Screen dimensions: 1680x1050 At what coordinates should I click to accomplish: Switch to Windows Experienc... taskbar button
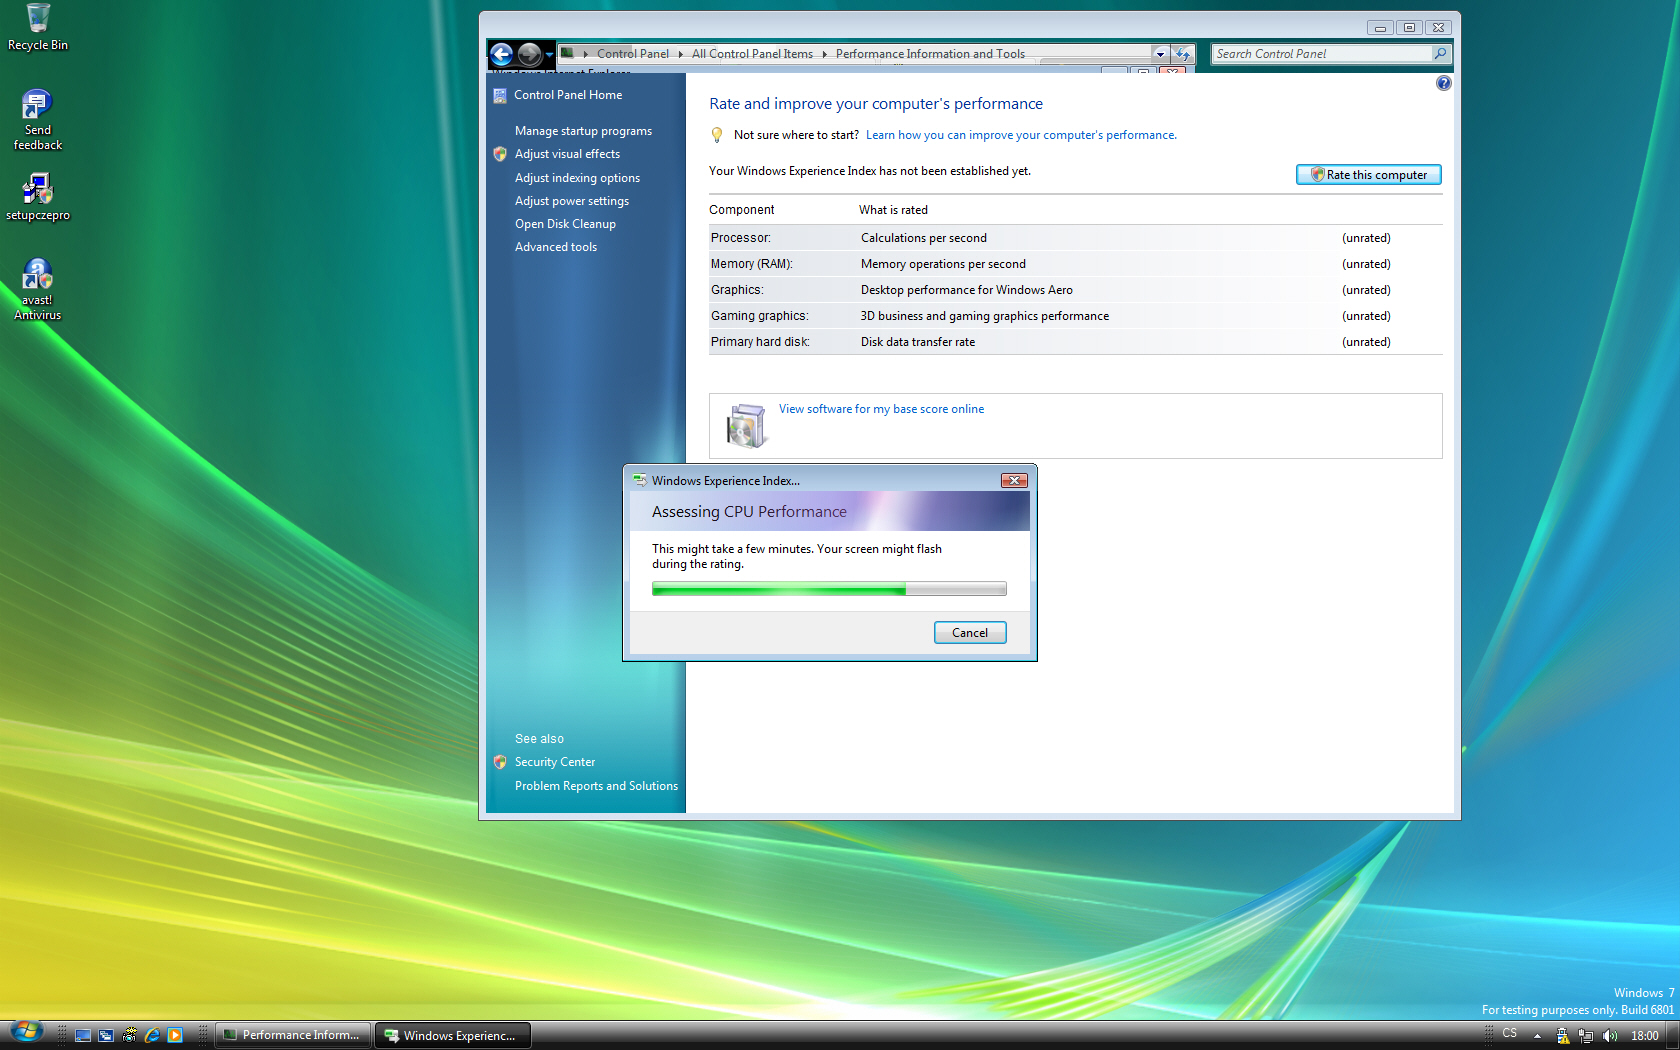(x=452, y=1036)
